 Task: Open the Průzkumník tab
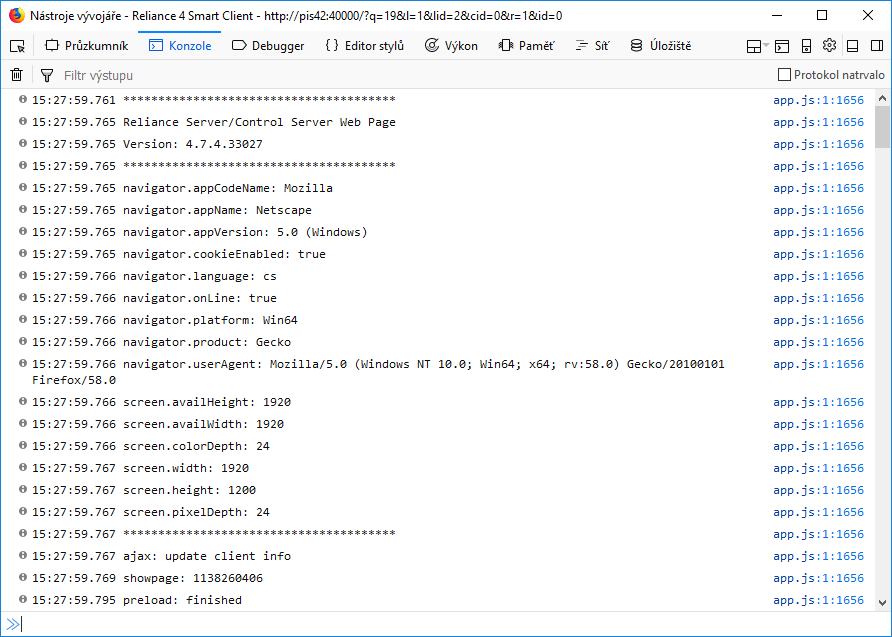(86, 46)
